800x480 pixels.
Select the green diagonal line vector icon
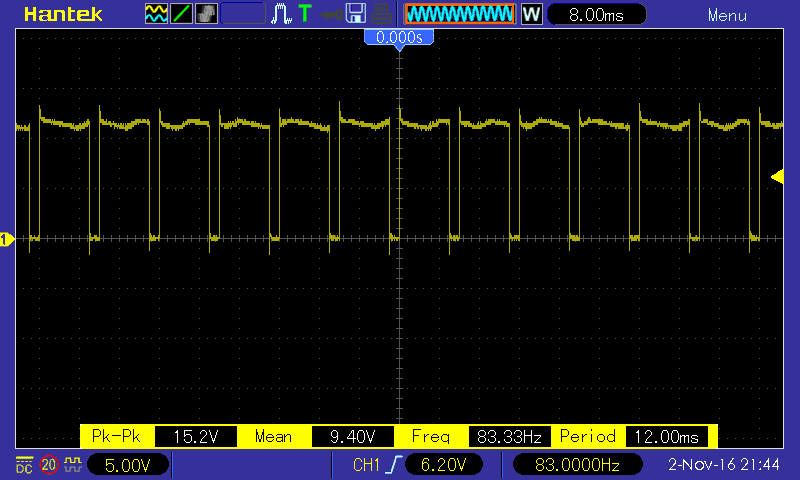click(181, 14)
